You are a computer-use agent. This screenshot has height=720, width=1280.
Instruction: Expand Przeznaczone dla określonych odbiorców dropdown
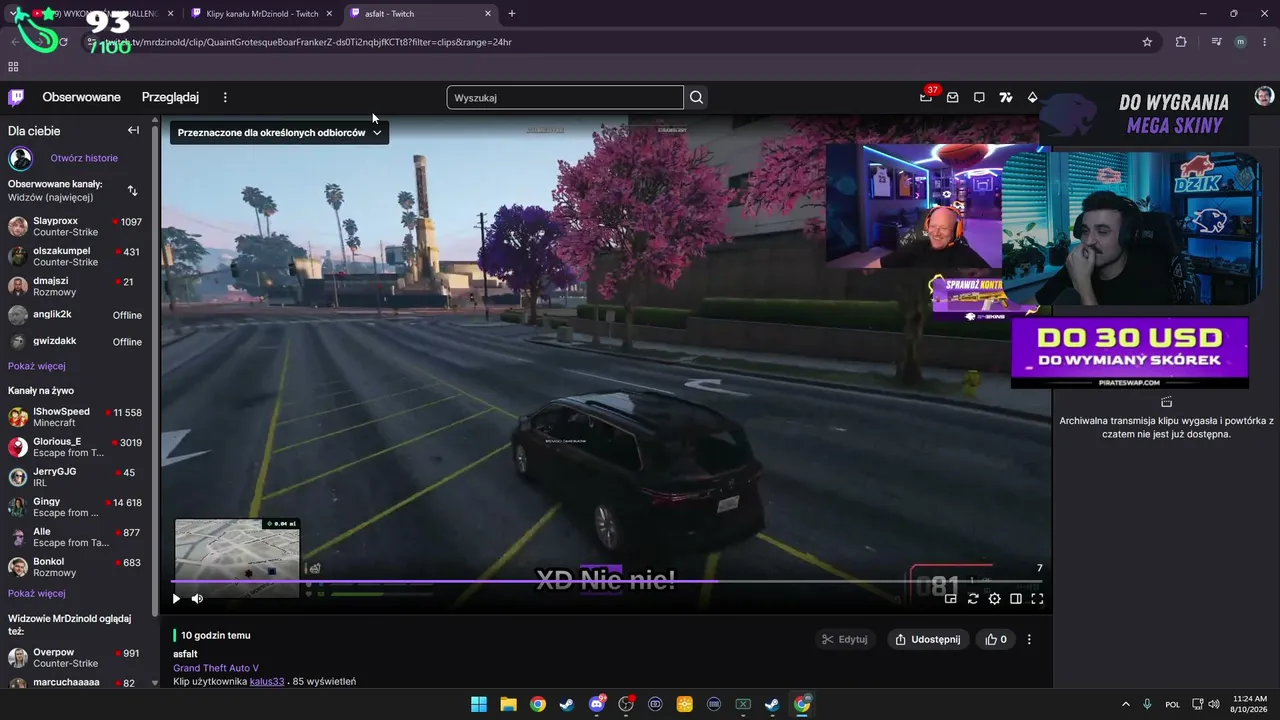click(x=280, y=132)
